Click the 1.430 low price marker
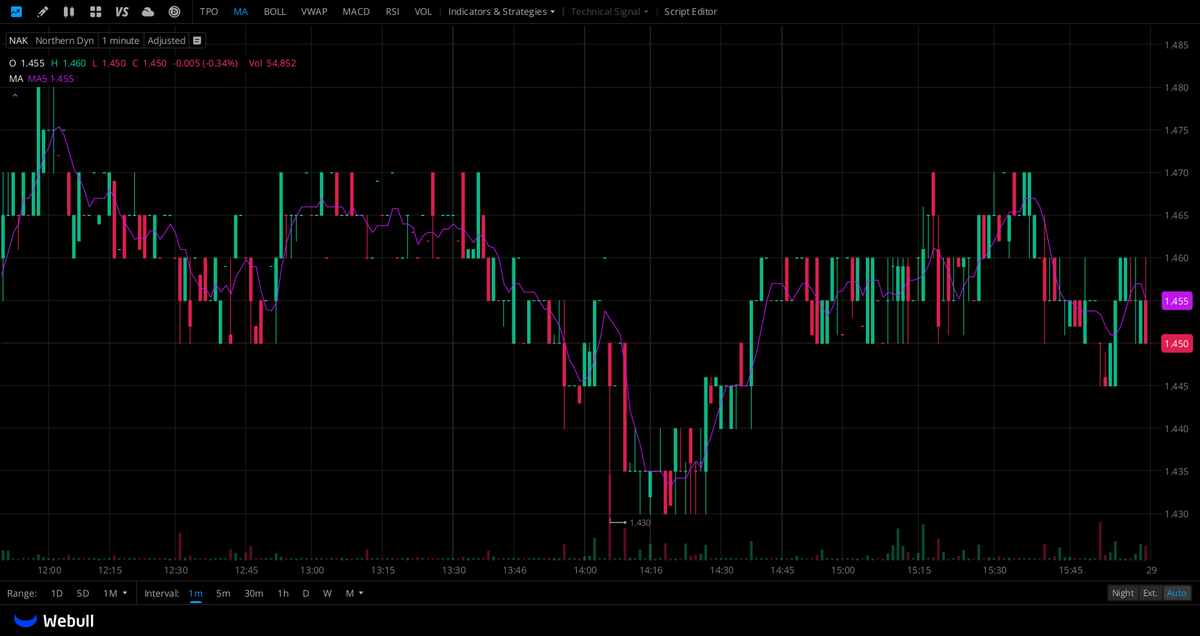The width and height of the screenshot is (1200, 636). pyautogui.click(x=640, y=522)
